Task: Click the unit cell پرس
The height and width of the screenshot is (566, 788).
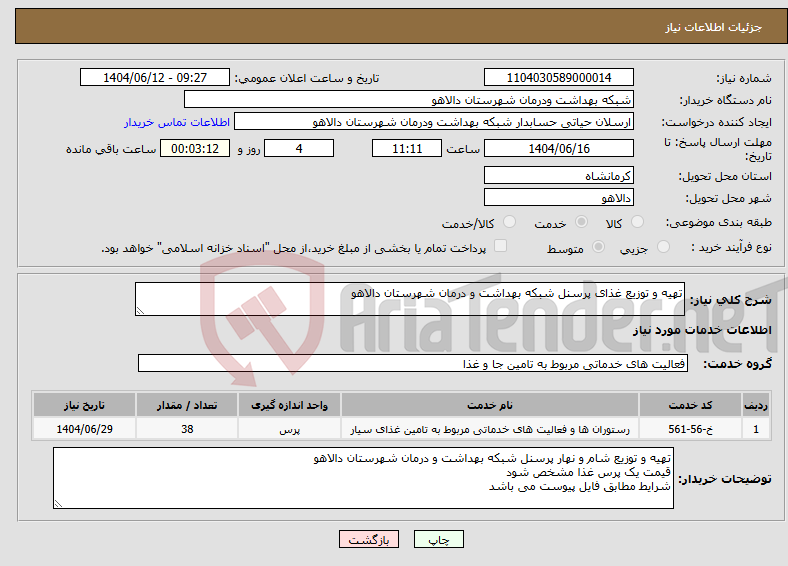Action: [x=289, y=429]
